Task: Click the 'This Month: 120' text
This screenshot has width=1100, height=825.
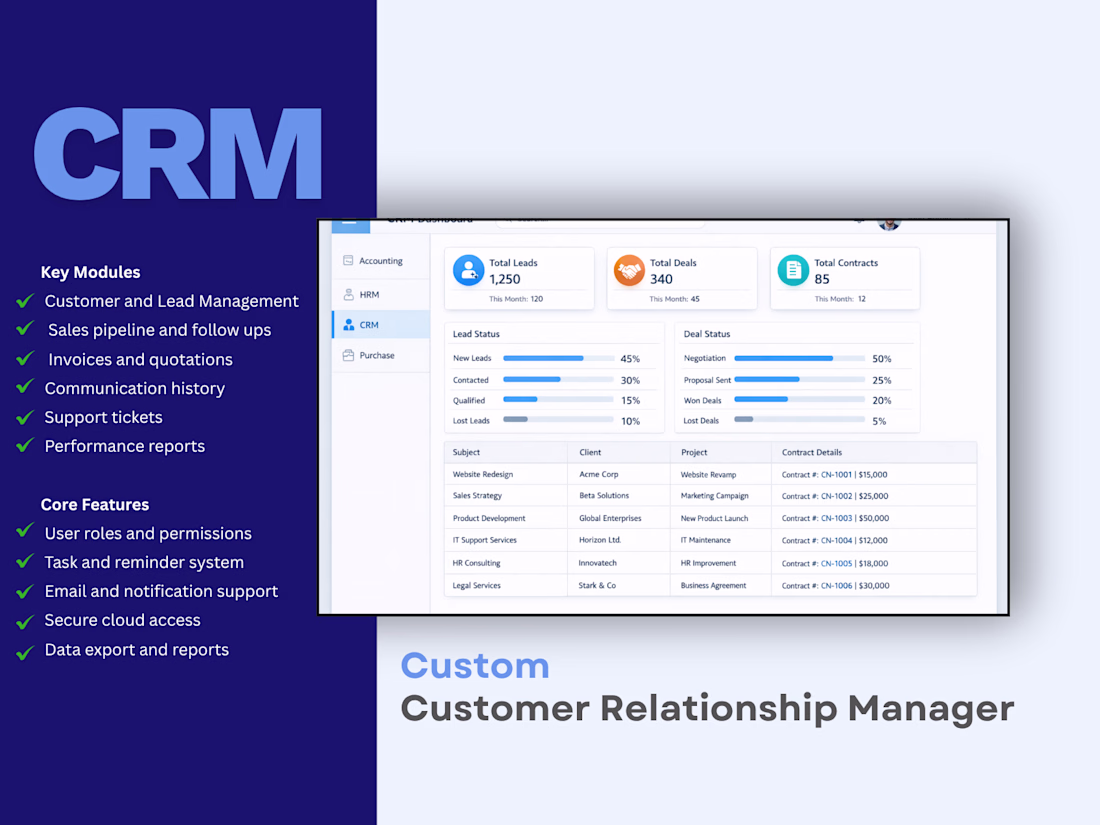Action: point(516,299)
